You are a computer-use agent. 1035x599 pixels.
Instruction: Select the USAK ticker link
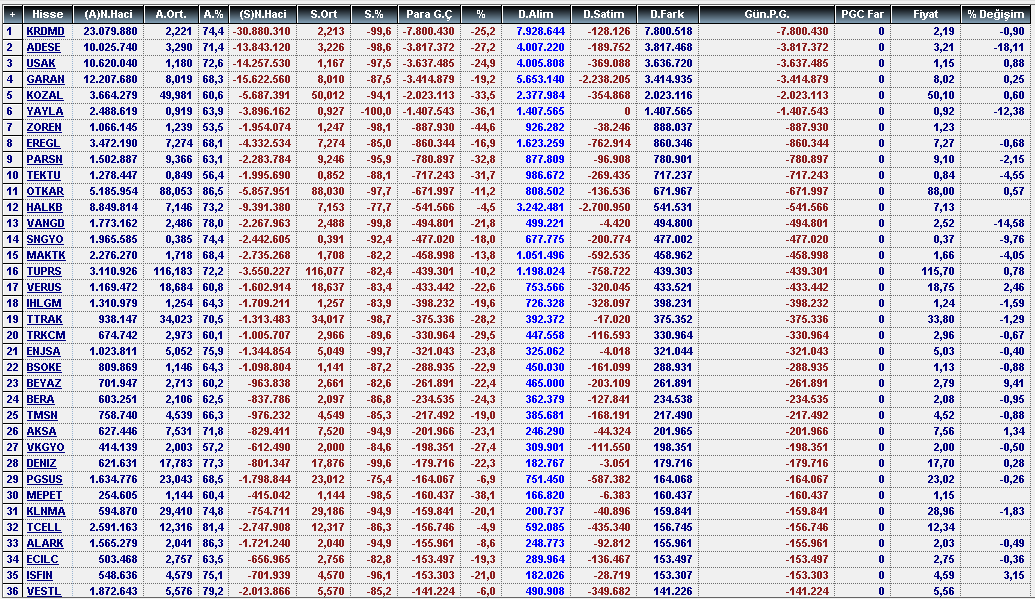click(41, 63)
